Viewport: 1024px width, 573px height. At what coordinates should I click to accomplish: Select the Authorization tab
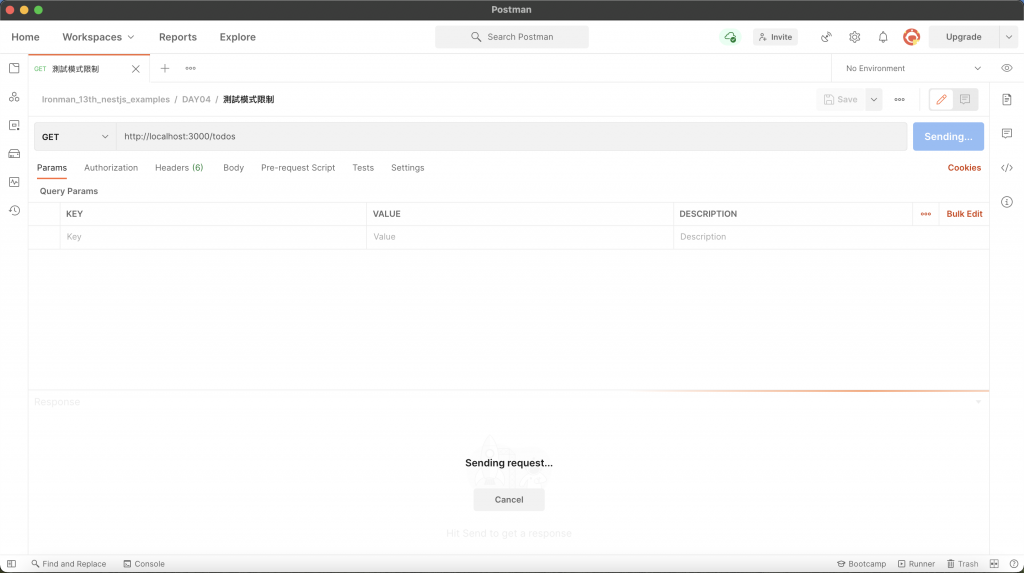pos(111,168)
